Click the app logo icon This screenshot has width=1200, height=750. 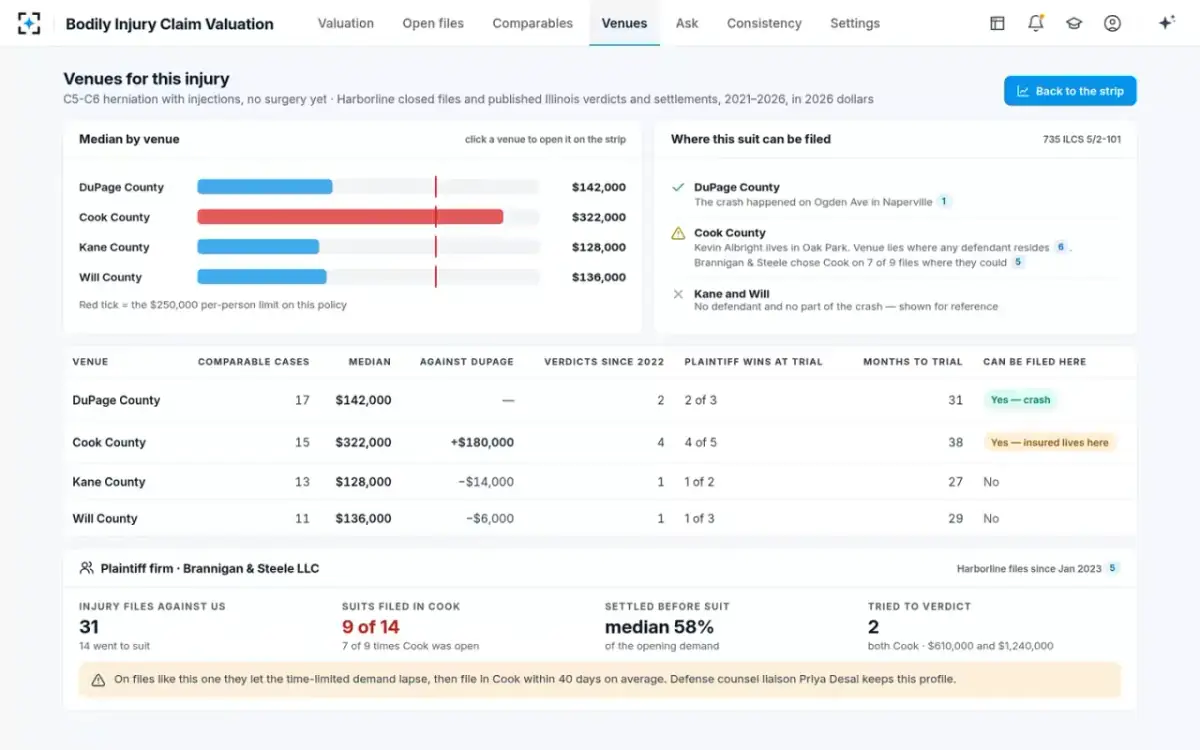coord(29,23)
